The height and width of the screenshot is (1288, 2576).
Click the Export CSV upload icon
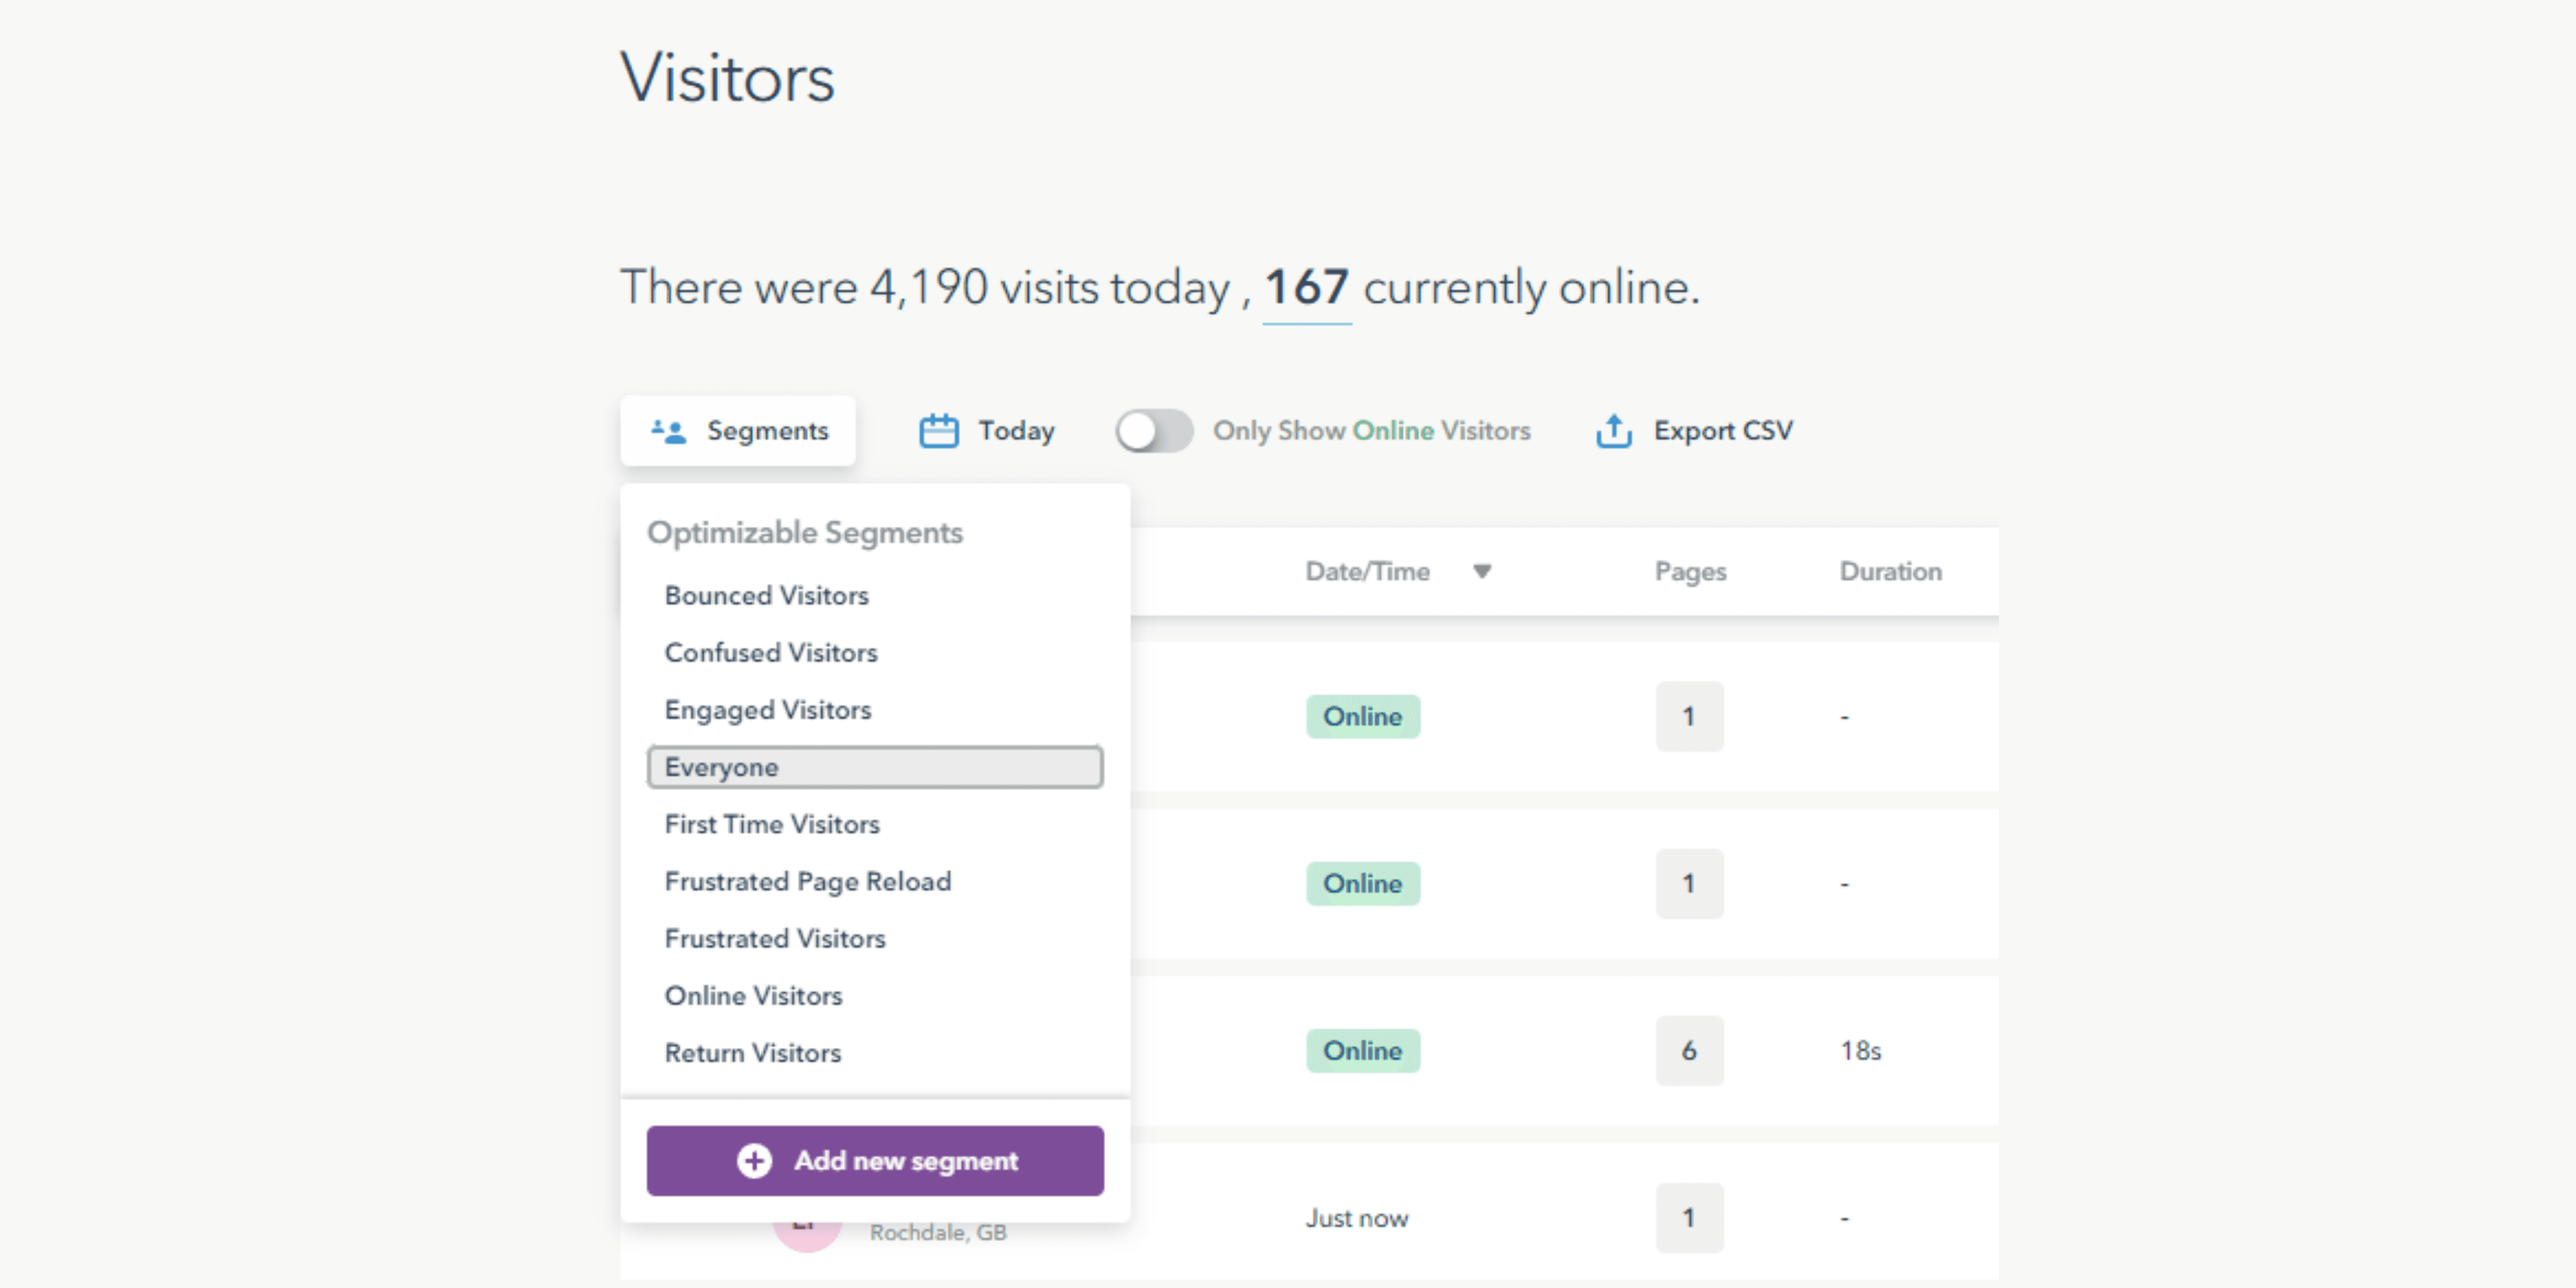[x=1613, y=431]
